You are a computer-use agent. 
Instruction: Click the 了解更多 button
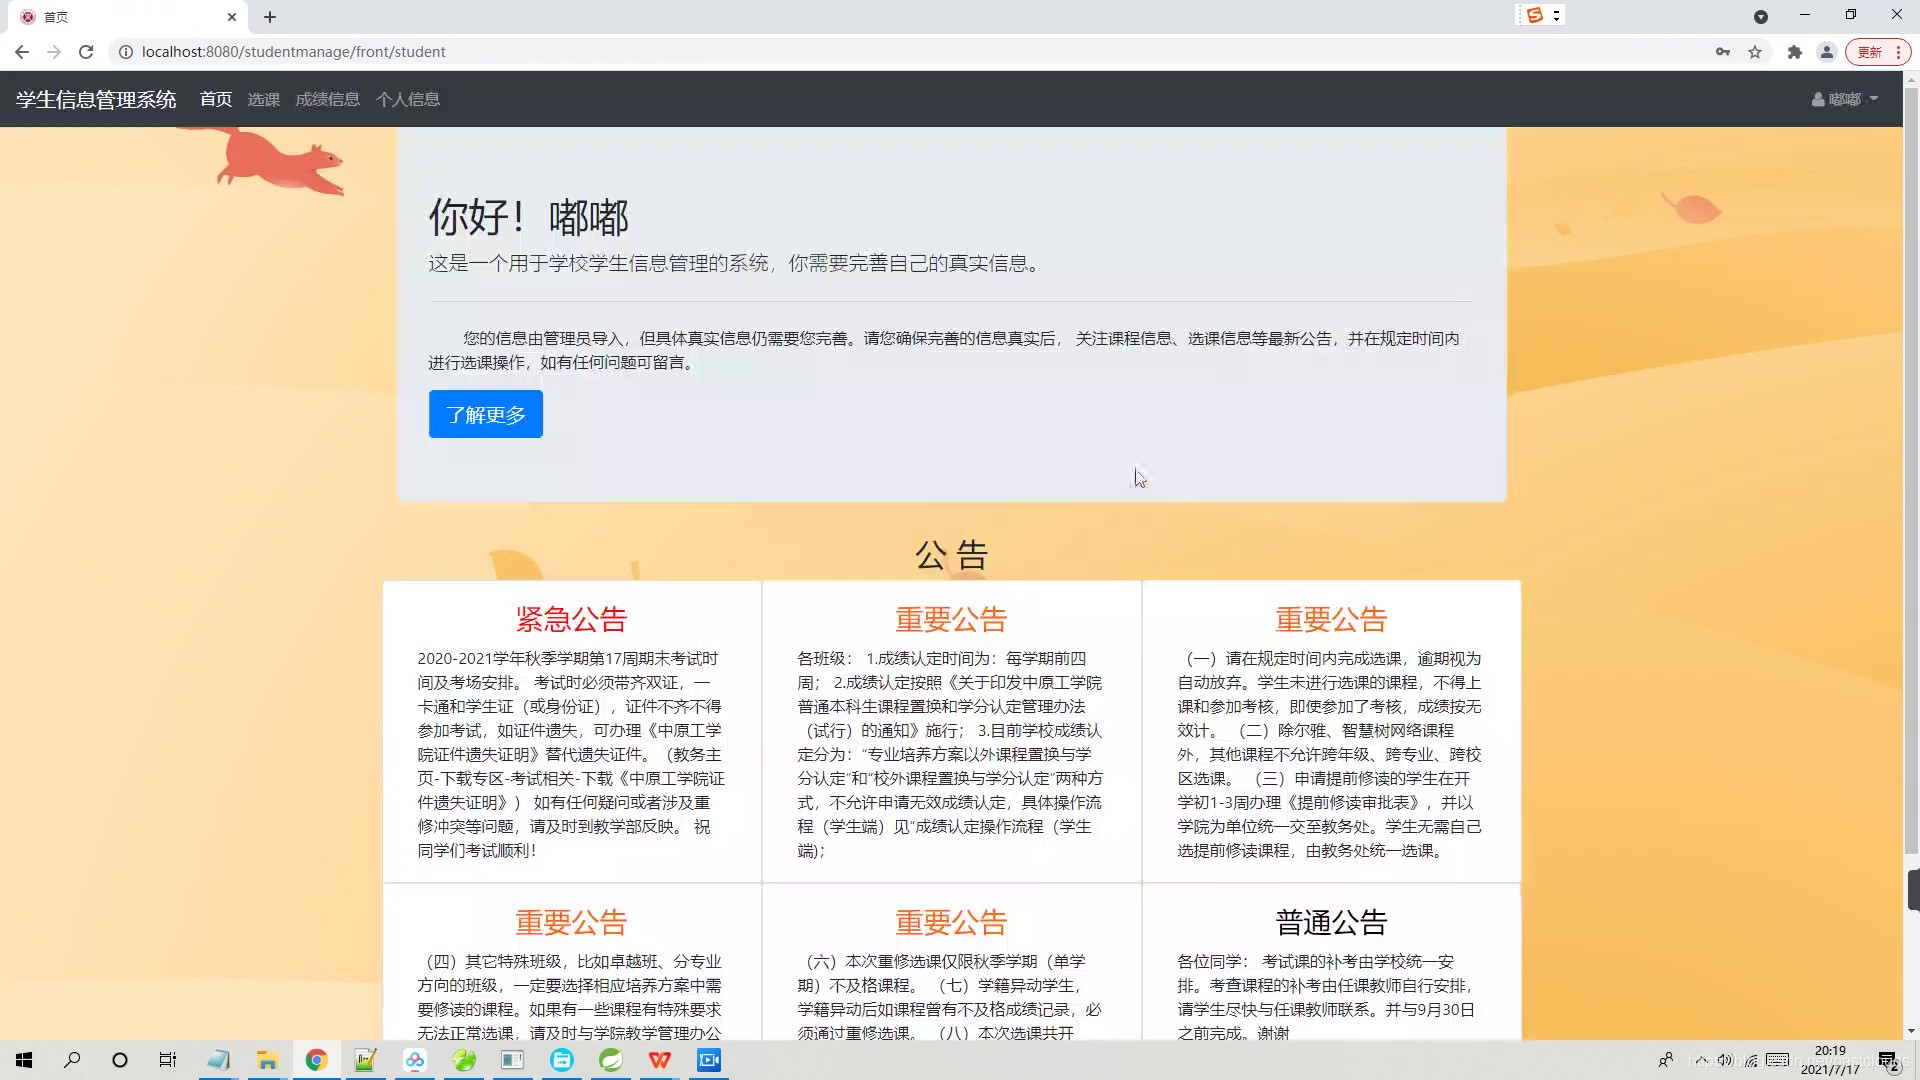485,413
